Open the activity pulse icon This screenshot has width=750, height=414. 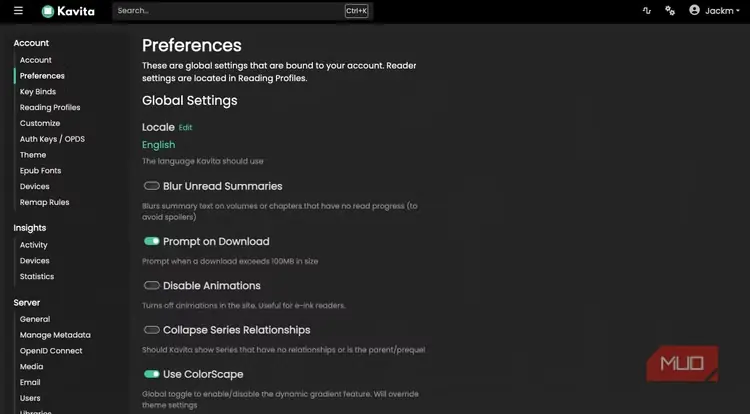[647, 11]
